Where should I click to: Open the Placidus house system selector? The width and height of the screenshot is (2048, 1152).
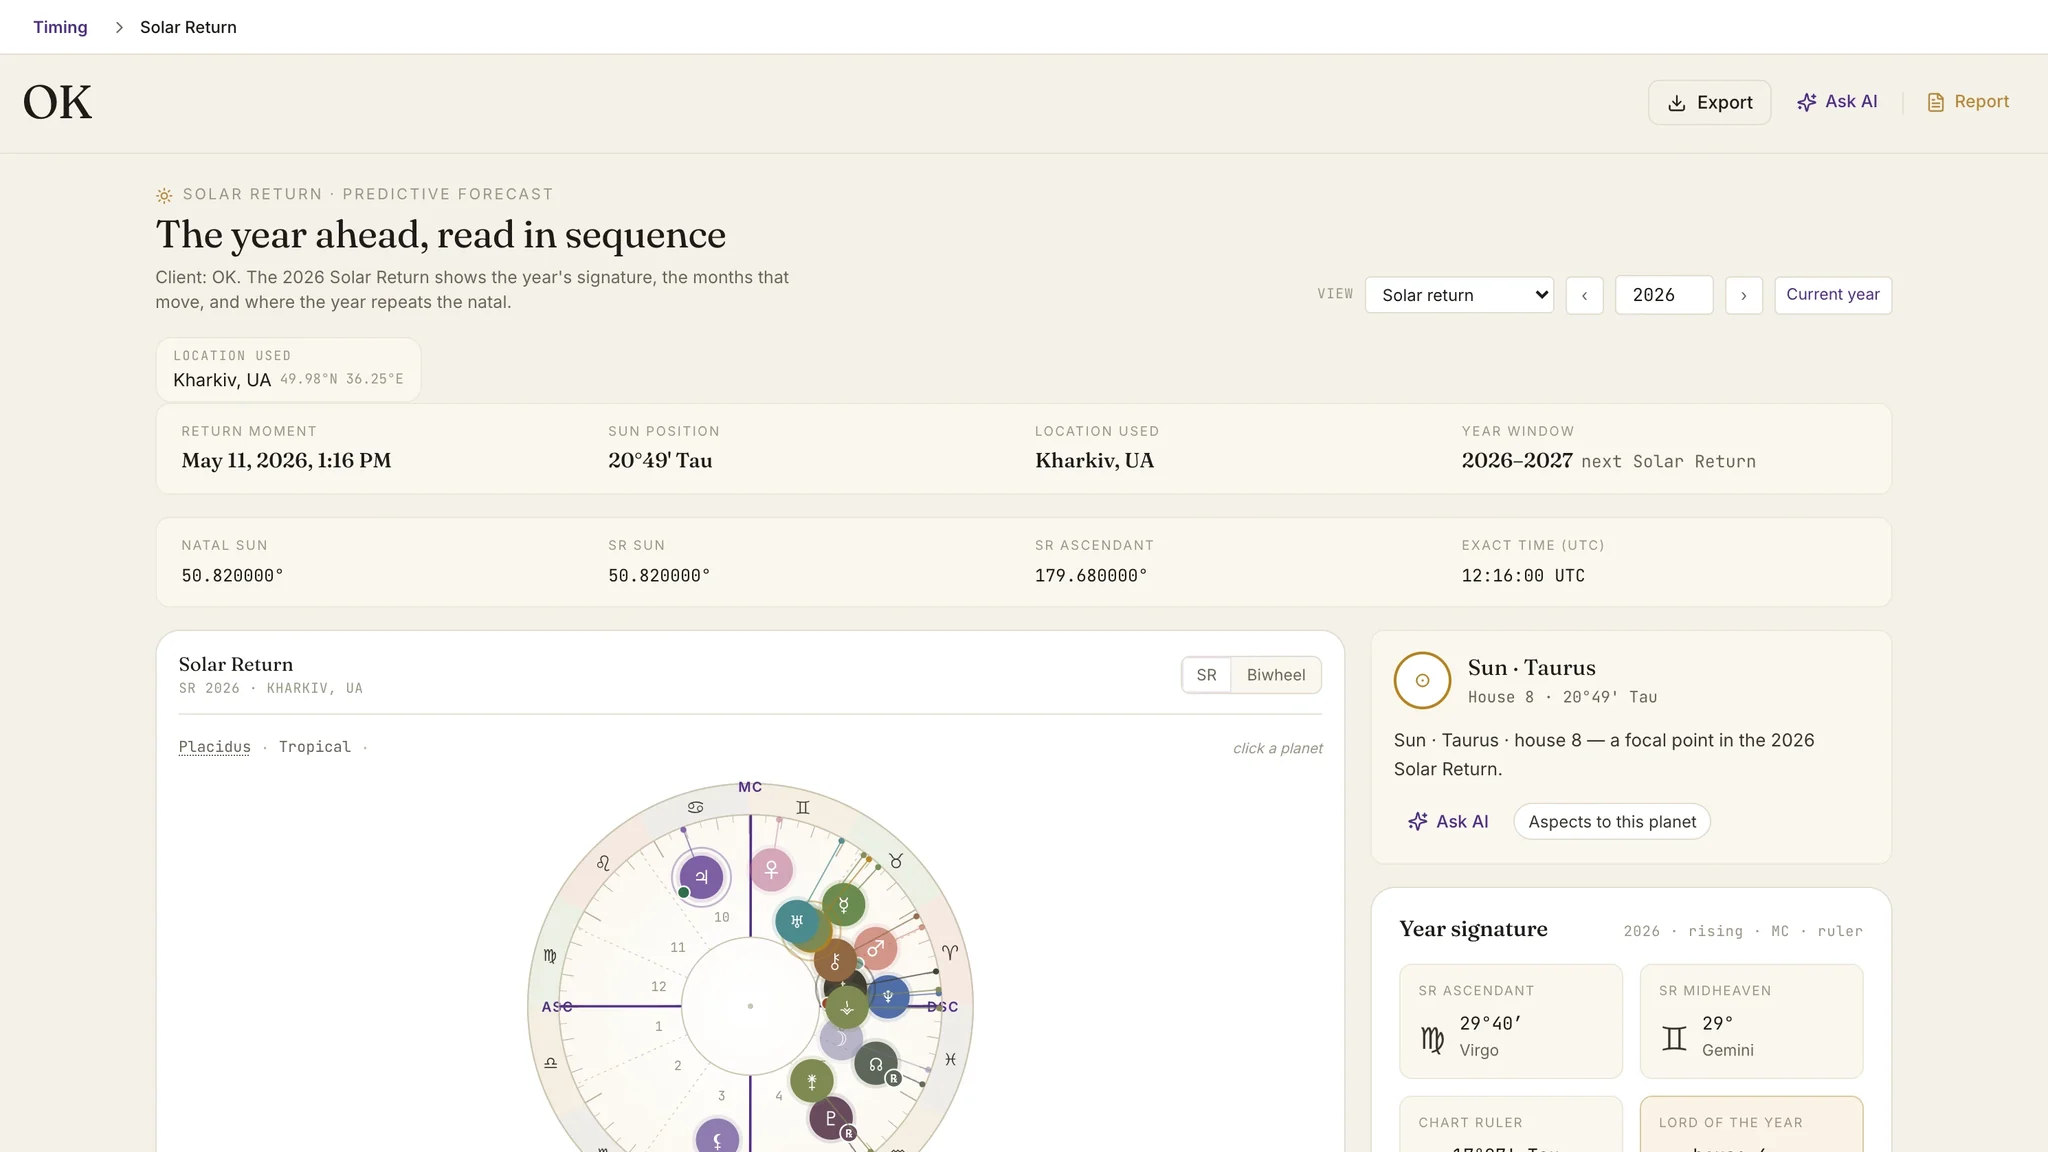215,747
